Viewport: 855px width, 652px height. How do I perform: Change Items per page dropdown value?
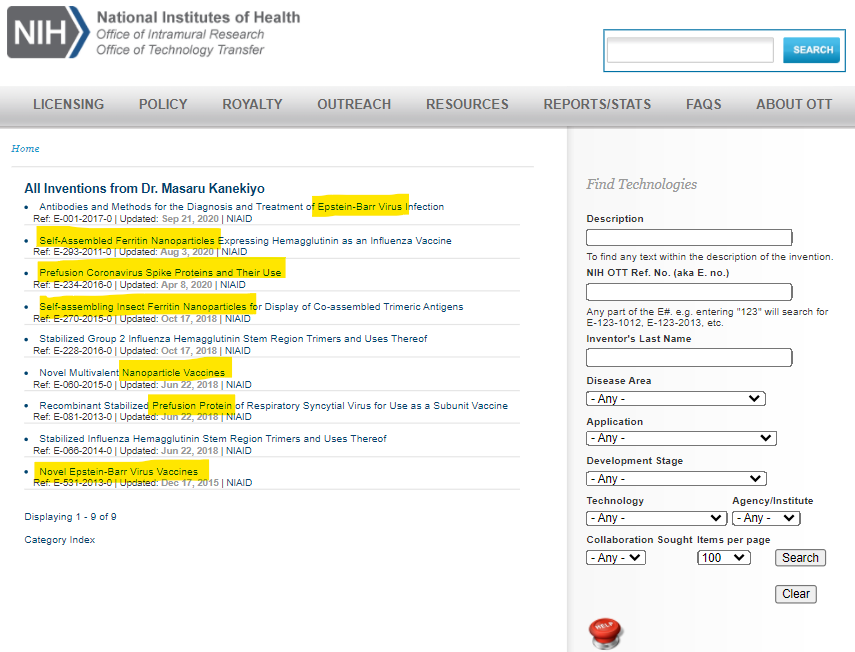tap(724, 558)
